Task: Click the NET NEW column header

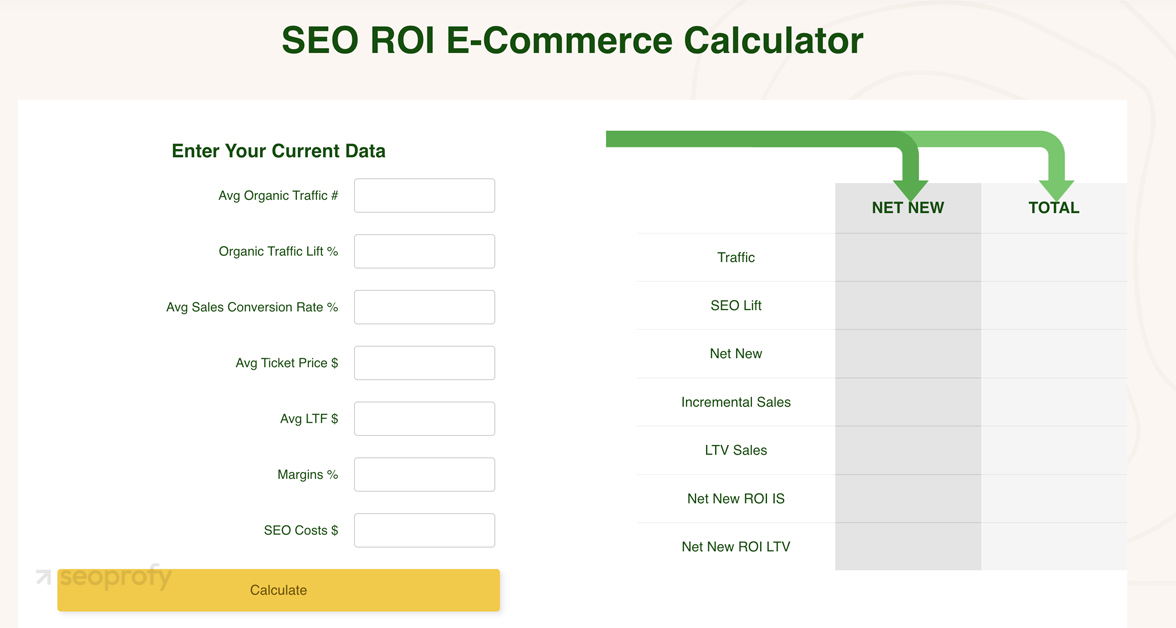Action: (908, 208)
